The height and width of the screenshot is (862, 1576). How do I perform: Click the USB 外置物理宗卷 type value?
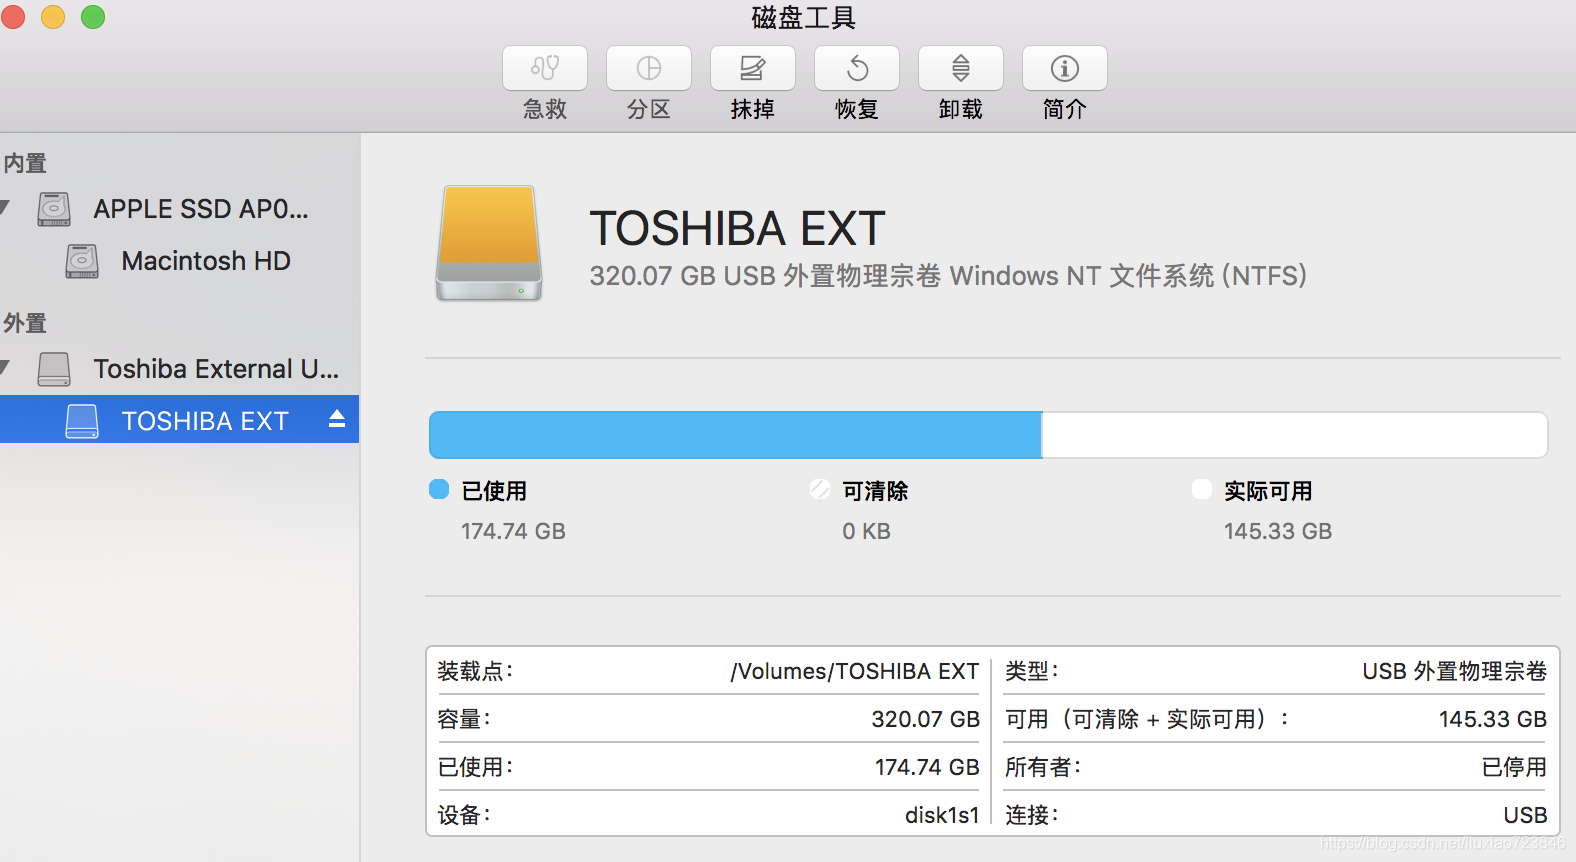(1455, 671)
